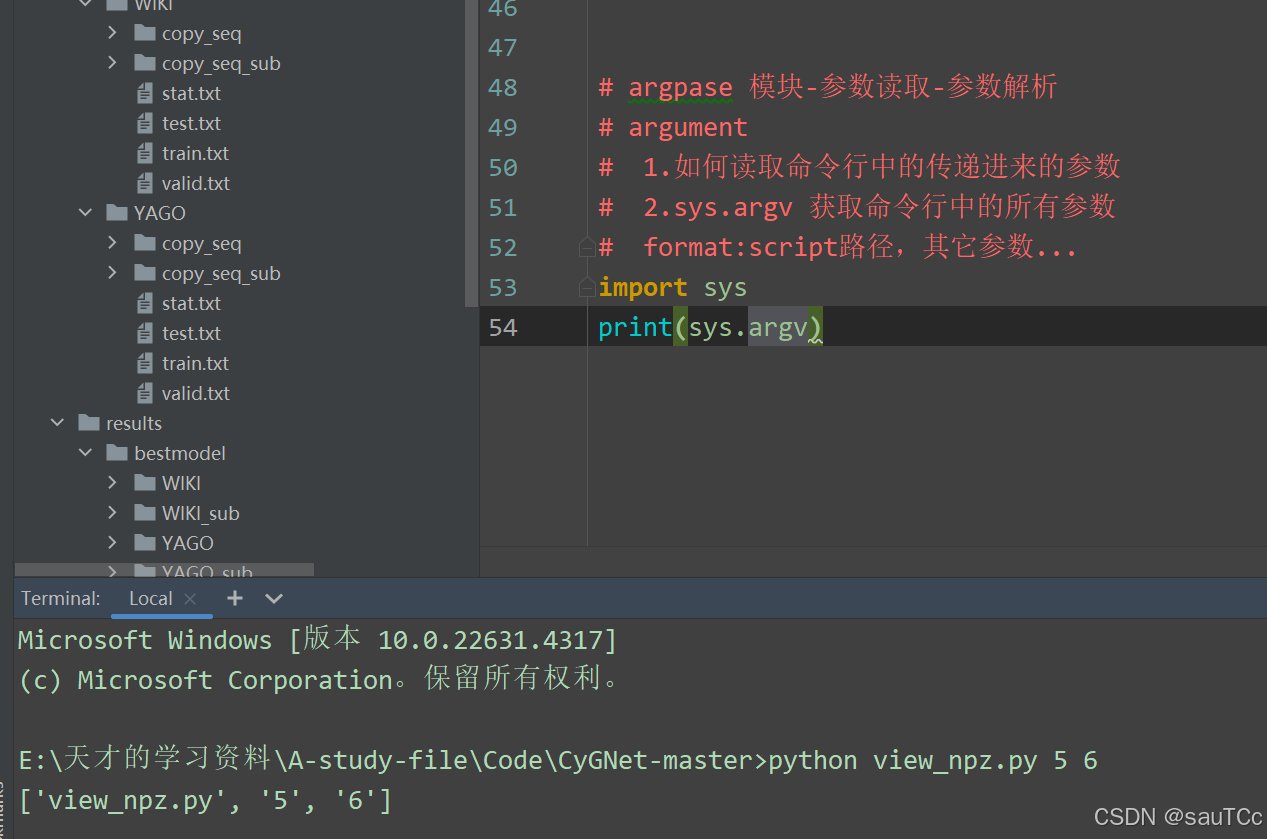1267x839 pixels.
Task: Open terminal session options dropdown chevron
Action: point(274,598)
